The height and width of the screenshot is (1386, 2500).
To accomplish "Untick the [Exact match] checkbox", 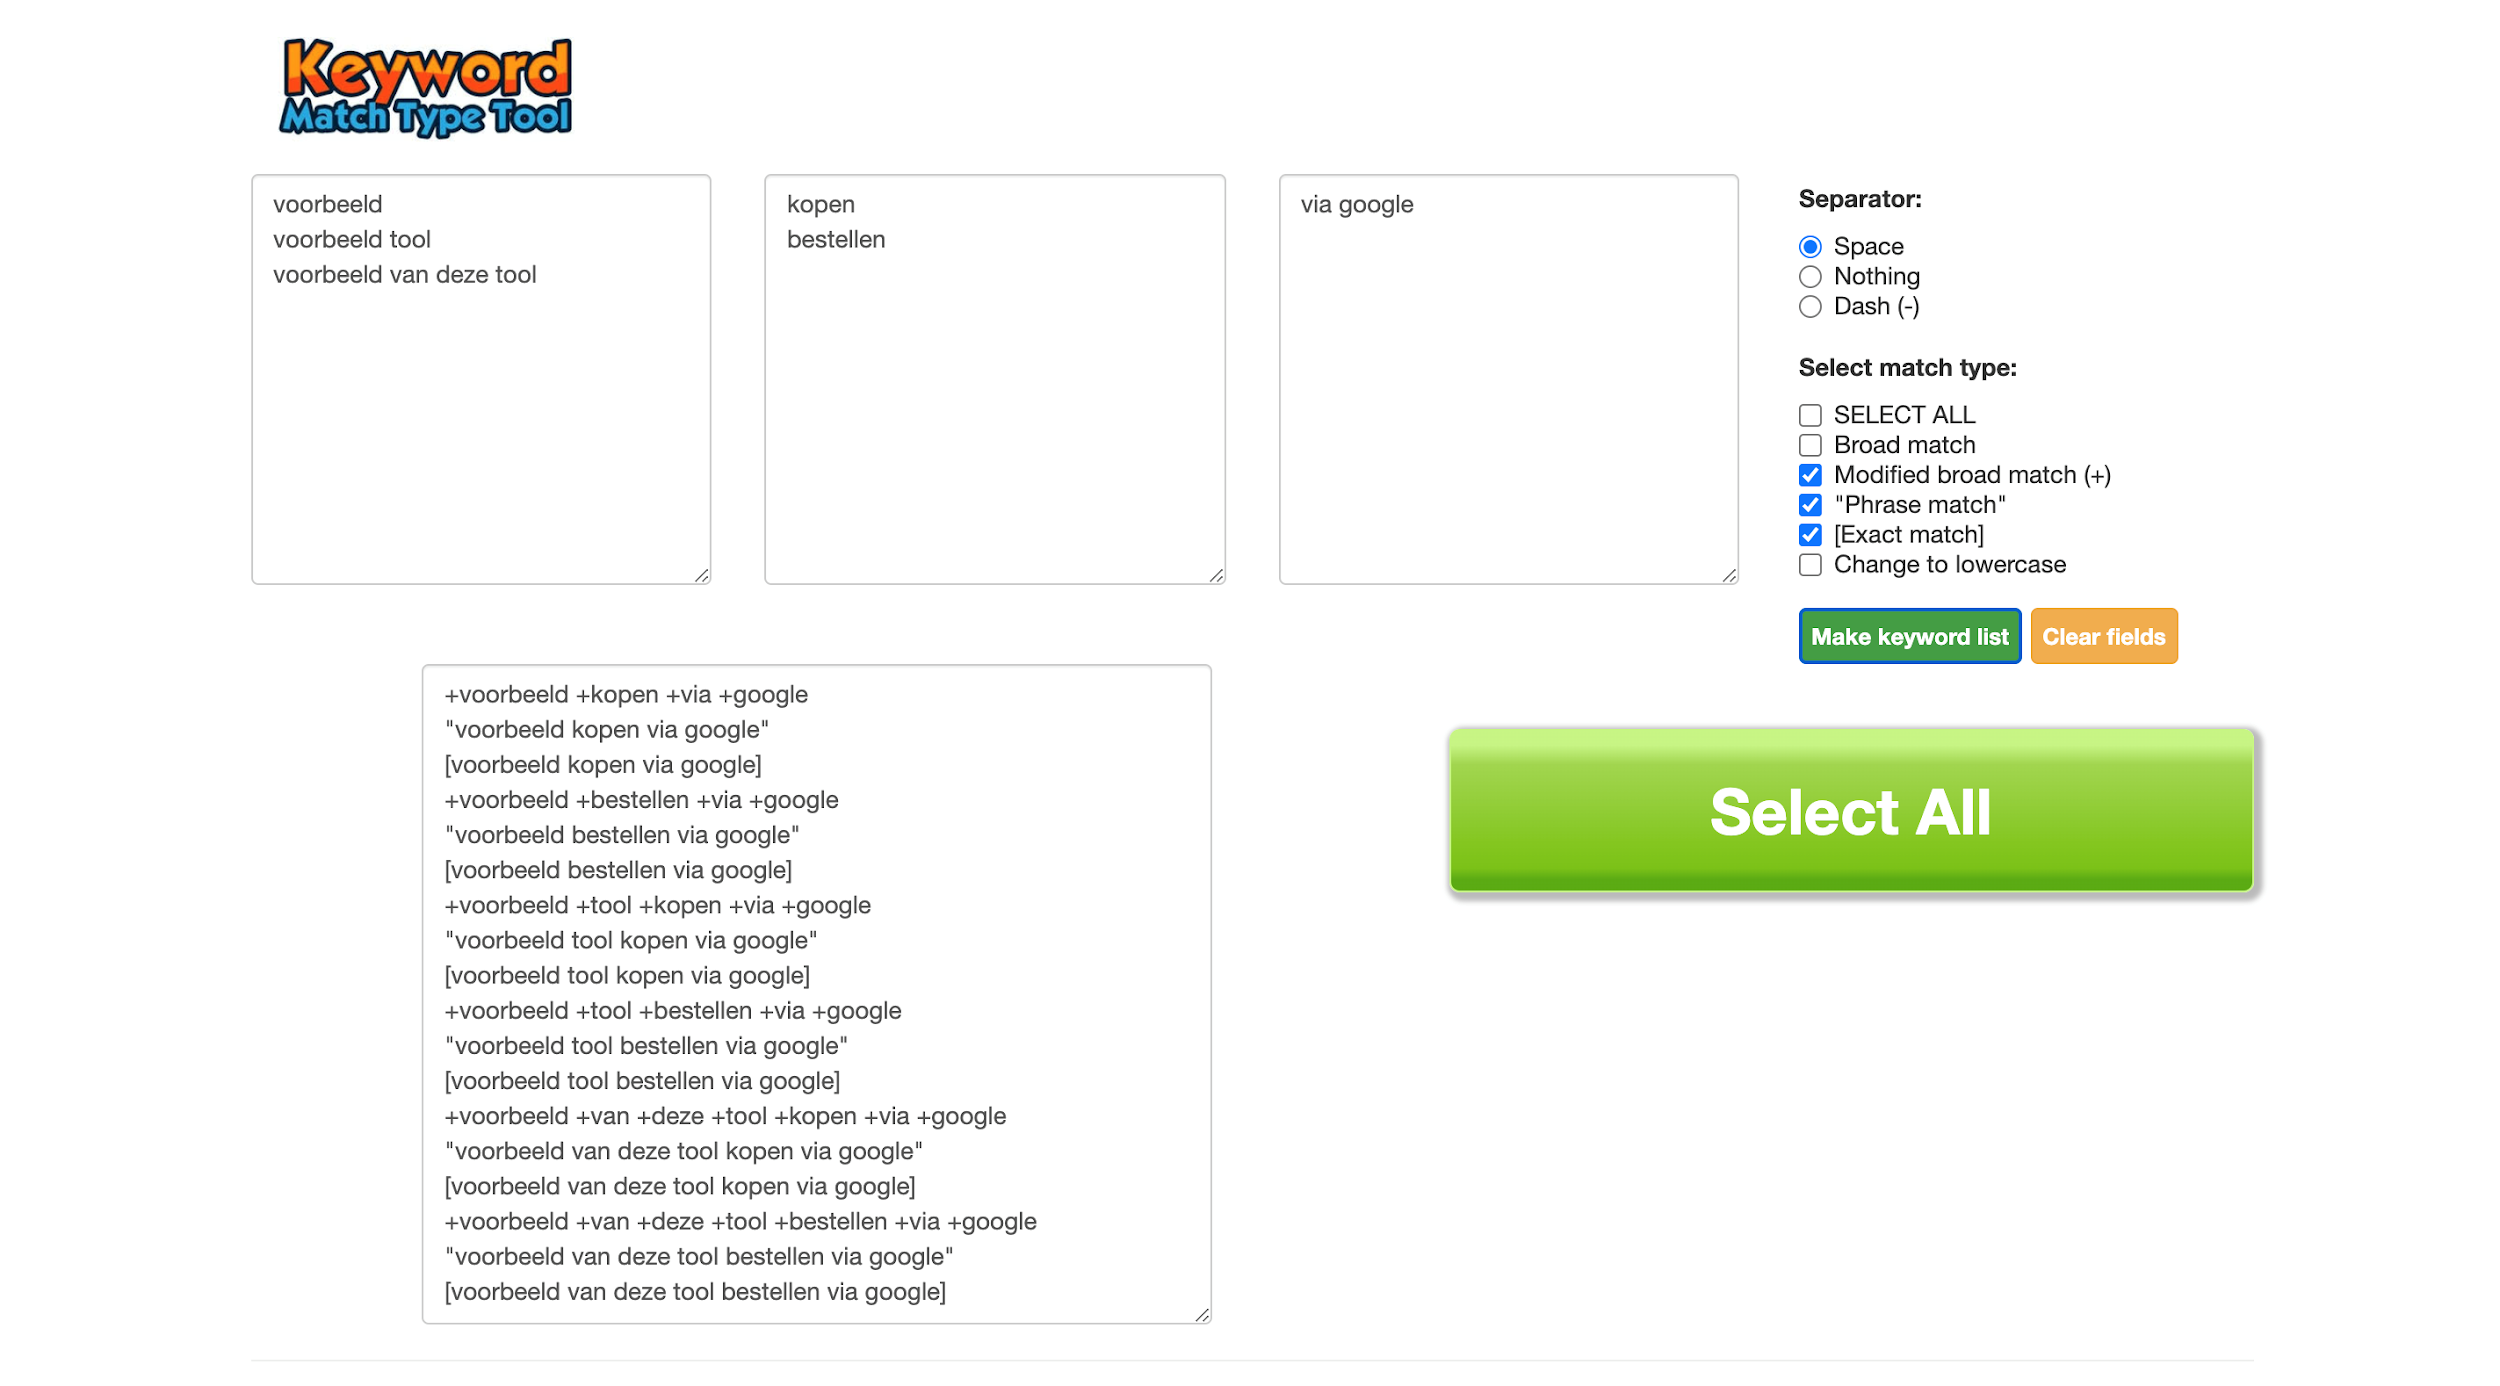I will click(x=1809, y=535).
